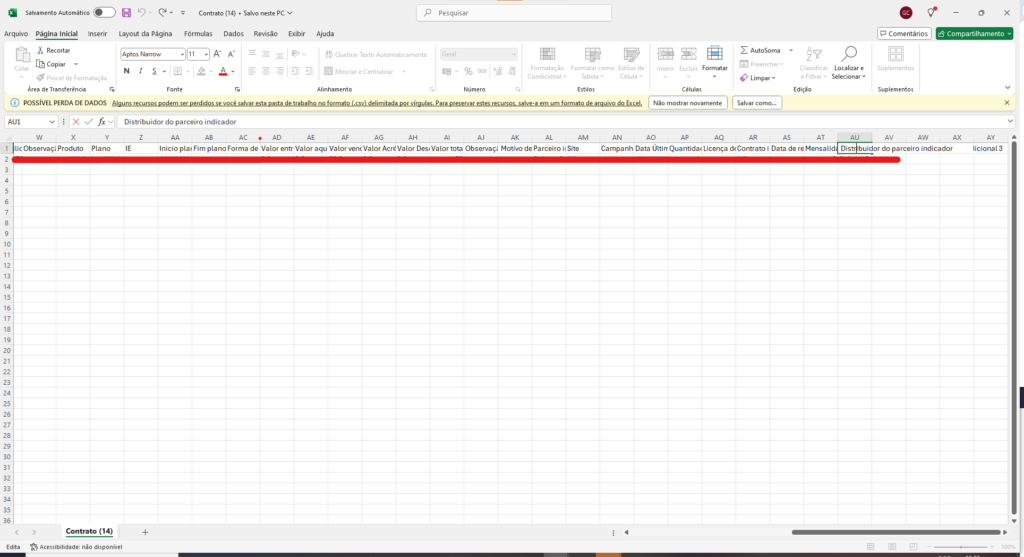The width and height of the screenshot is (1024, 557).
Task: Click the red font color icon
Action: (x=222, y=71)
